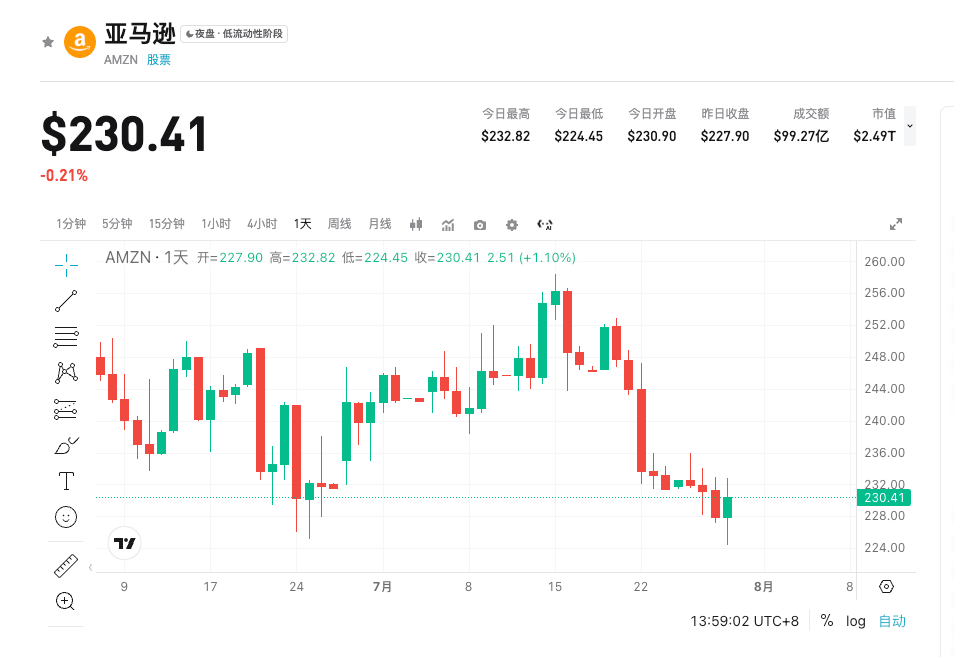Viewport: 954px width, 657px height.
Task: Click the AMZN ticker symbol text
Action: tap(120, 60)
